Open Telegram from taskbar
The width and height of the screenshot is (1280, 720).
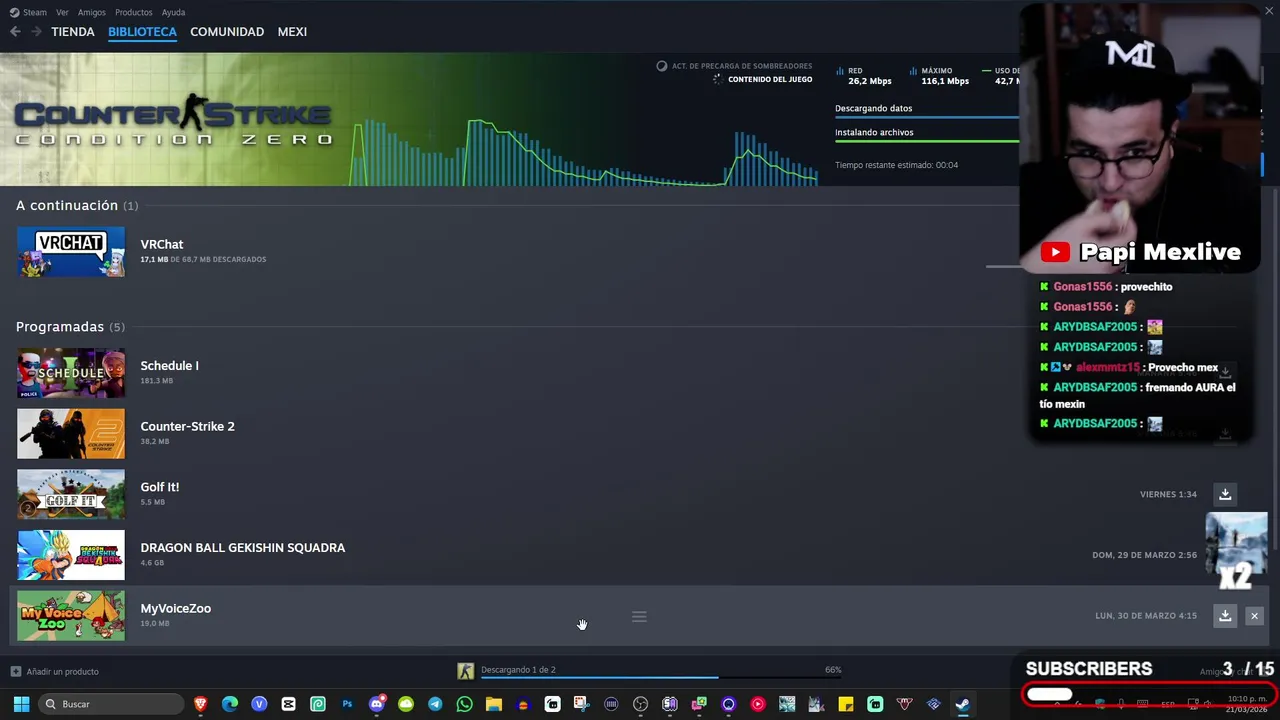435,704
